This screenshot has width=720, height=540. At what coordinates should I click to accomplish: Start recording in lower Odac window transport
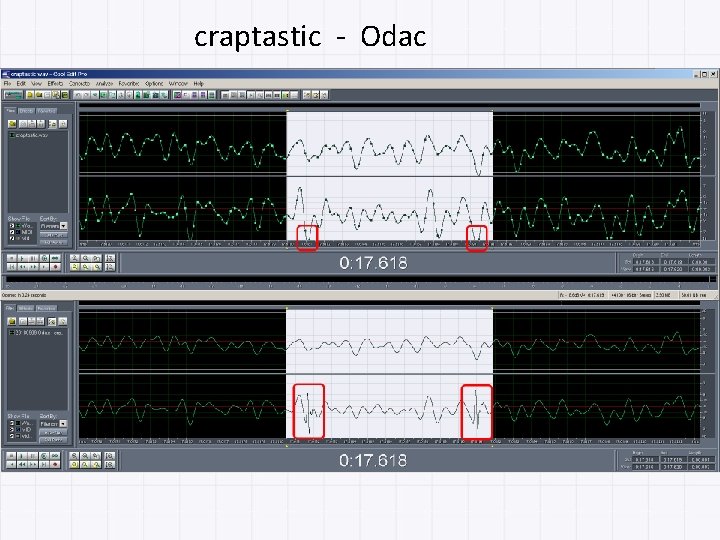tap(55, 464)
